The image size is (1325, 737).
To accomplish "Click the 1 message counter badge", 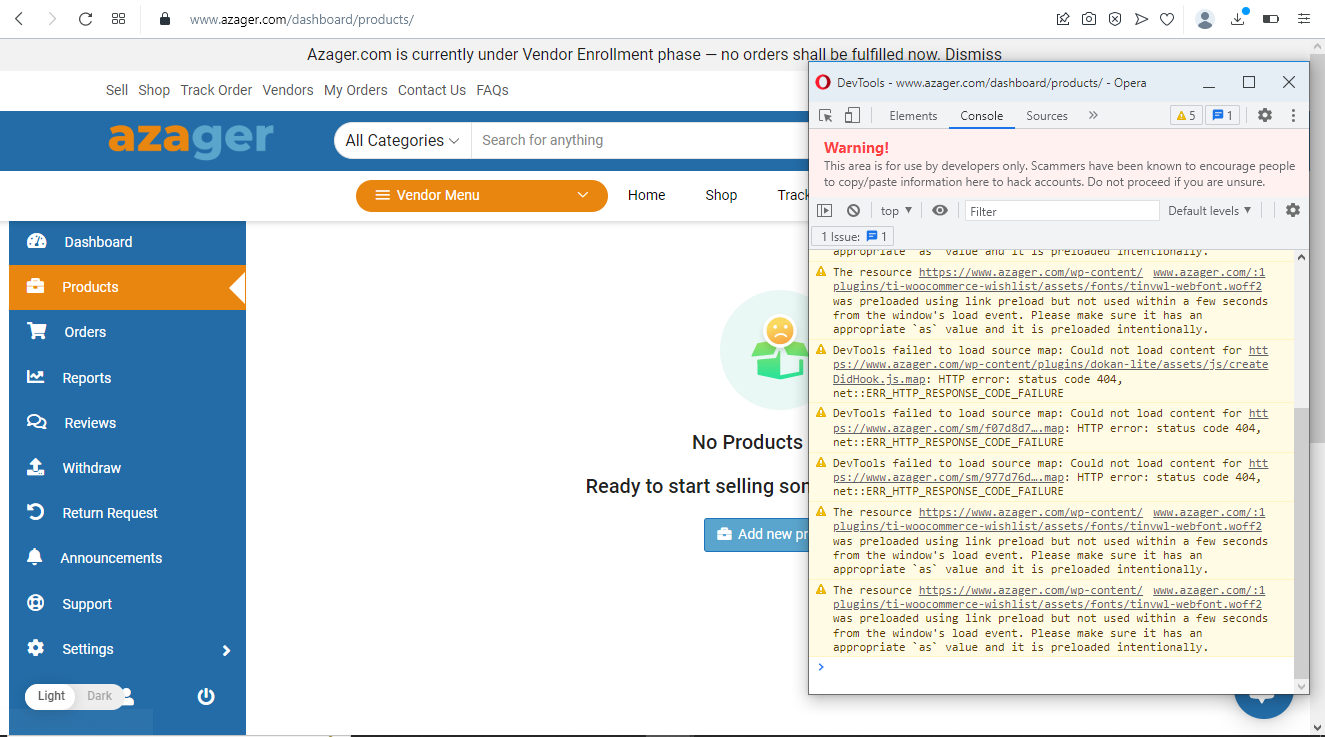I will pos(1222,116).
